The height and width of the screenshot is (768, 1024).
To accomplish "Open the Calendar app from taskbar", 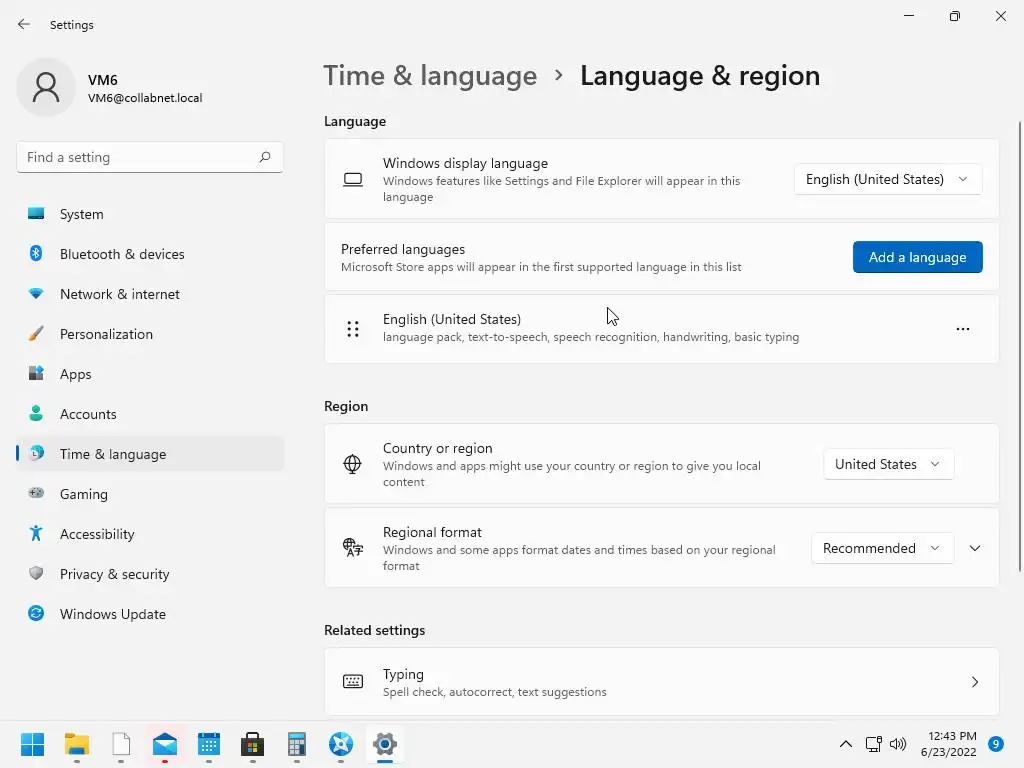I will point(208,744).
